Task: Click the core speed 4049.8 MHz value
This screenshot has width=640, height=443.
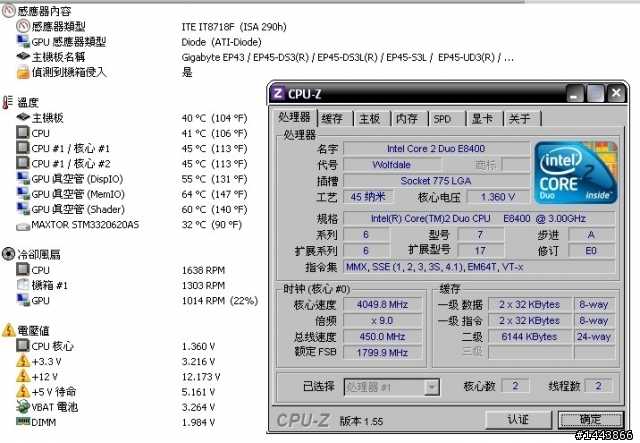Action: pos(382,305)
